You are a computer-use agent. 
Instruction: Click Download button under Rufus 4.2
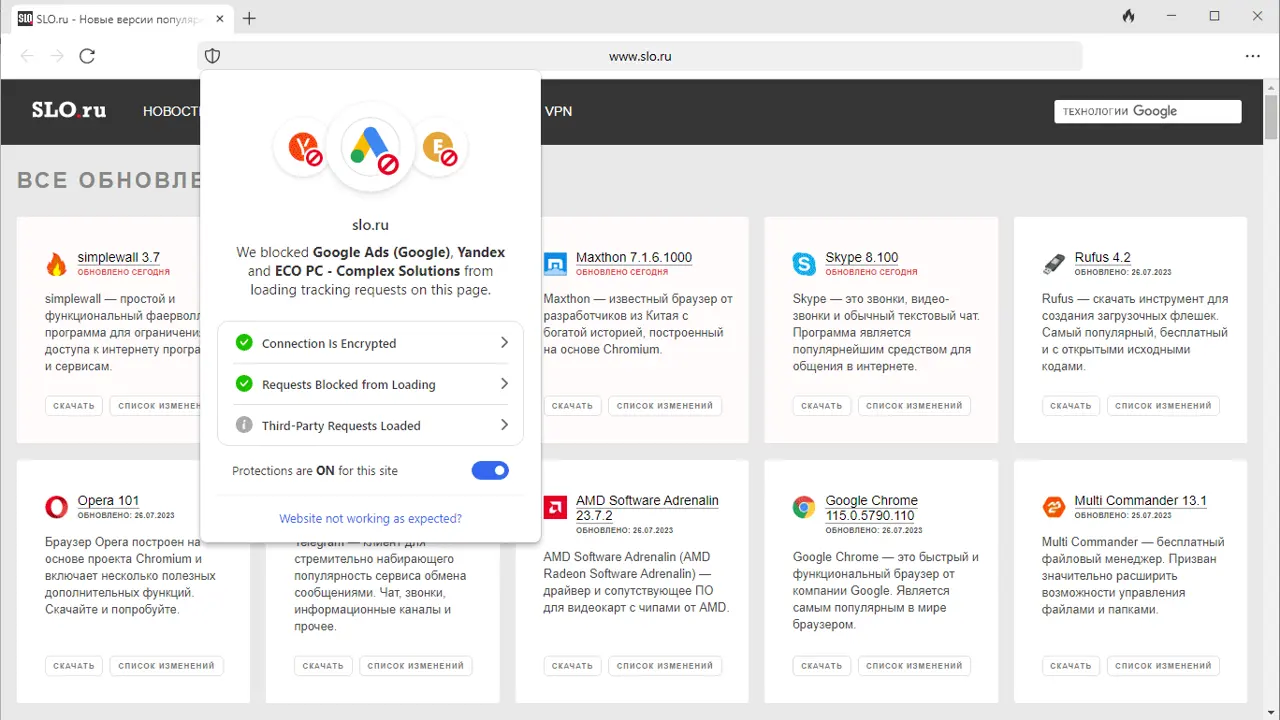1070,406
